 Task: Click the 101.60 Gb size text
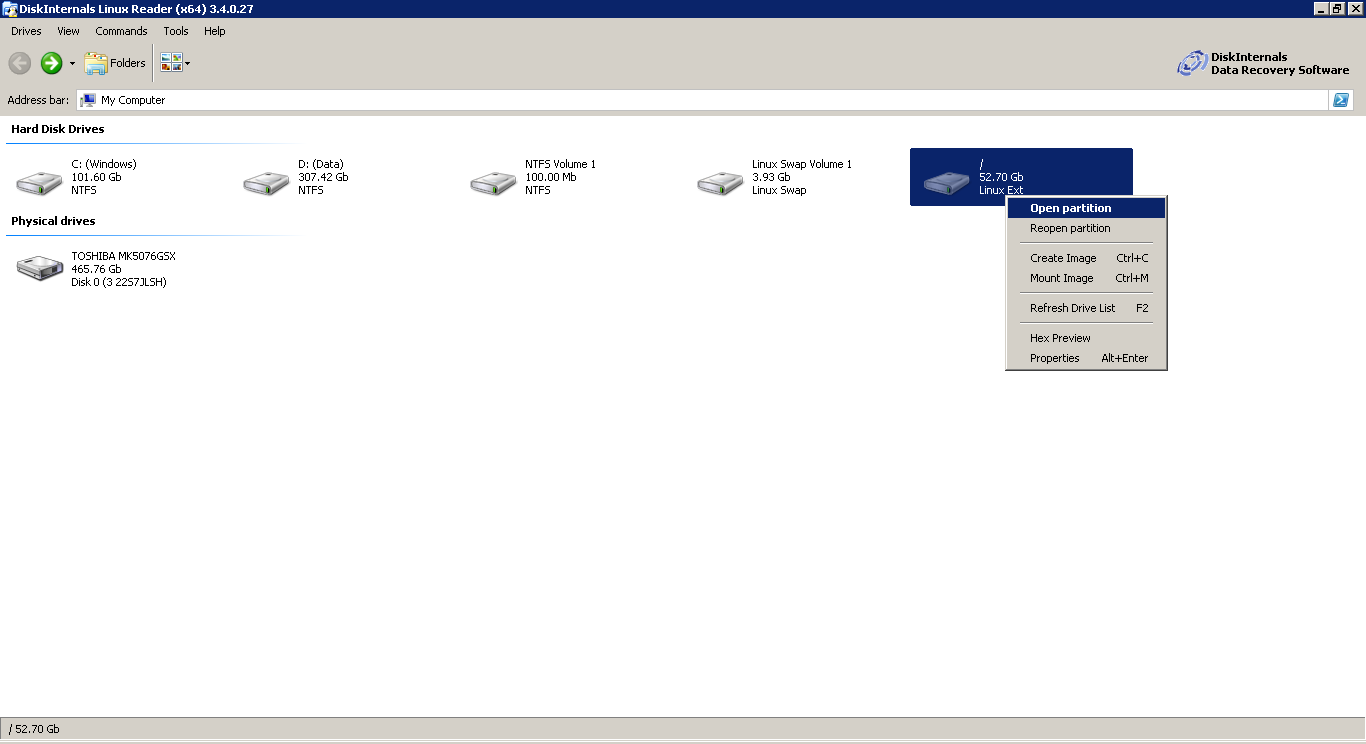(96, 177)
